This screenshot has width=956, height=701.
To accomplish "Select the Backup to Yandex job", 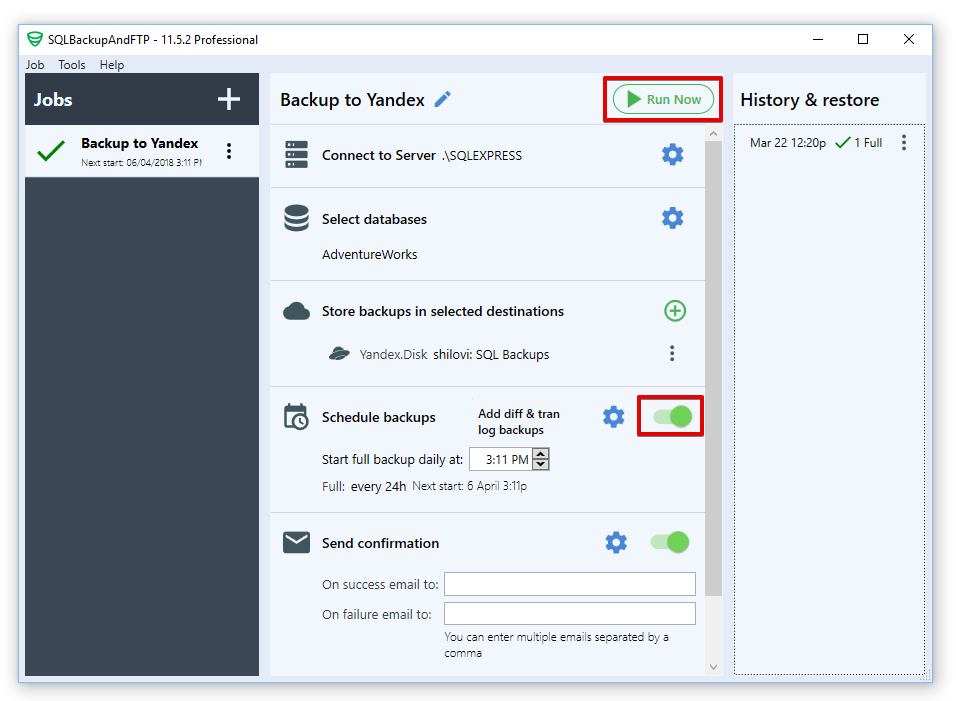I will (141, 151).
